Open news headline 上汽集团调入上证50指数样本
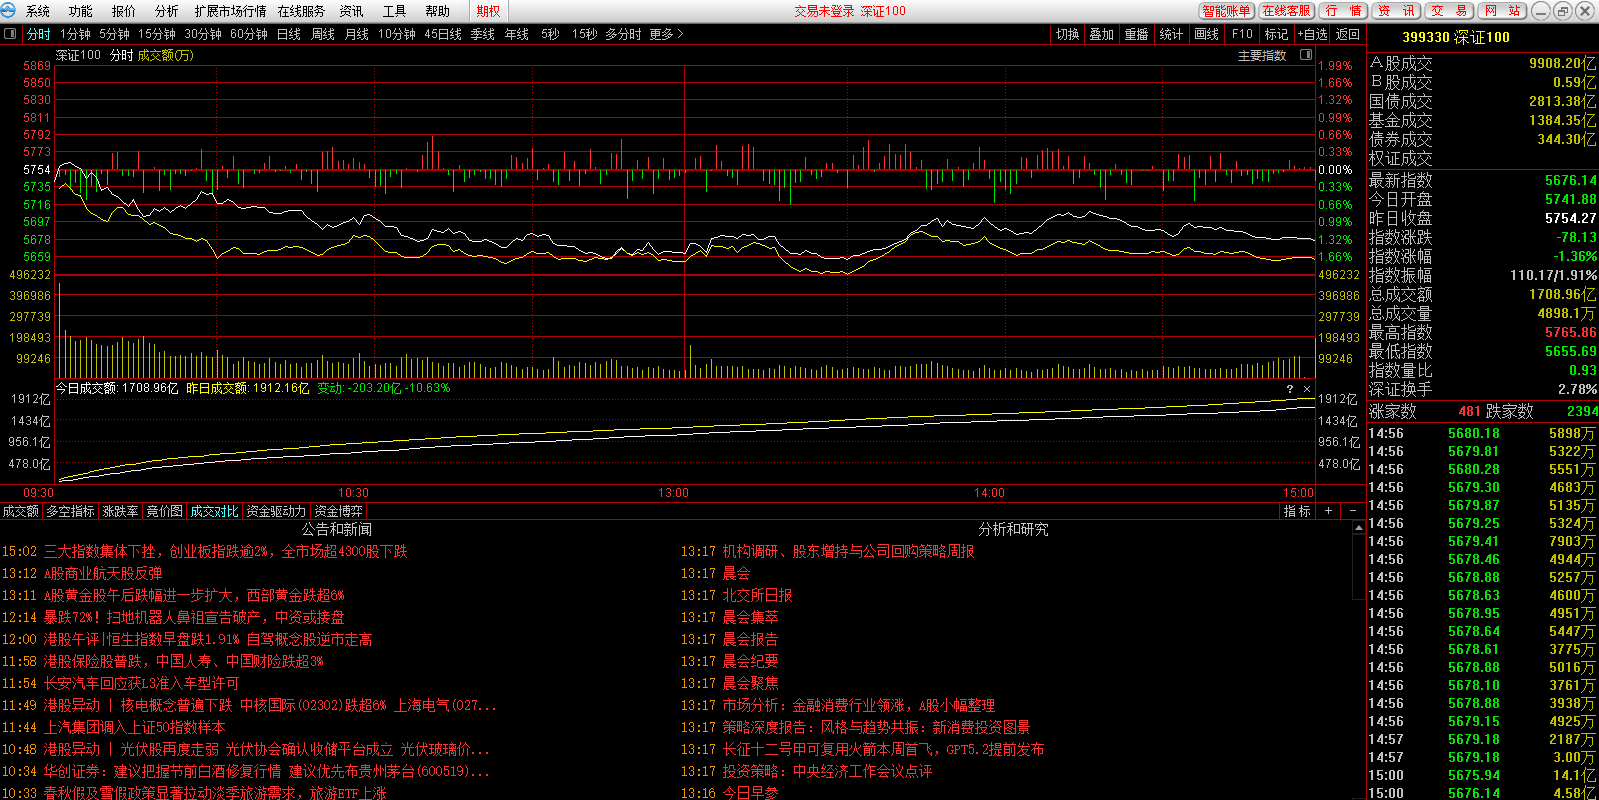Viewport: 1599px width, 800px height. [x=134, y=727]
